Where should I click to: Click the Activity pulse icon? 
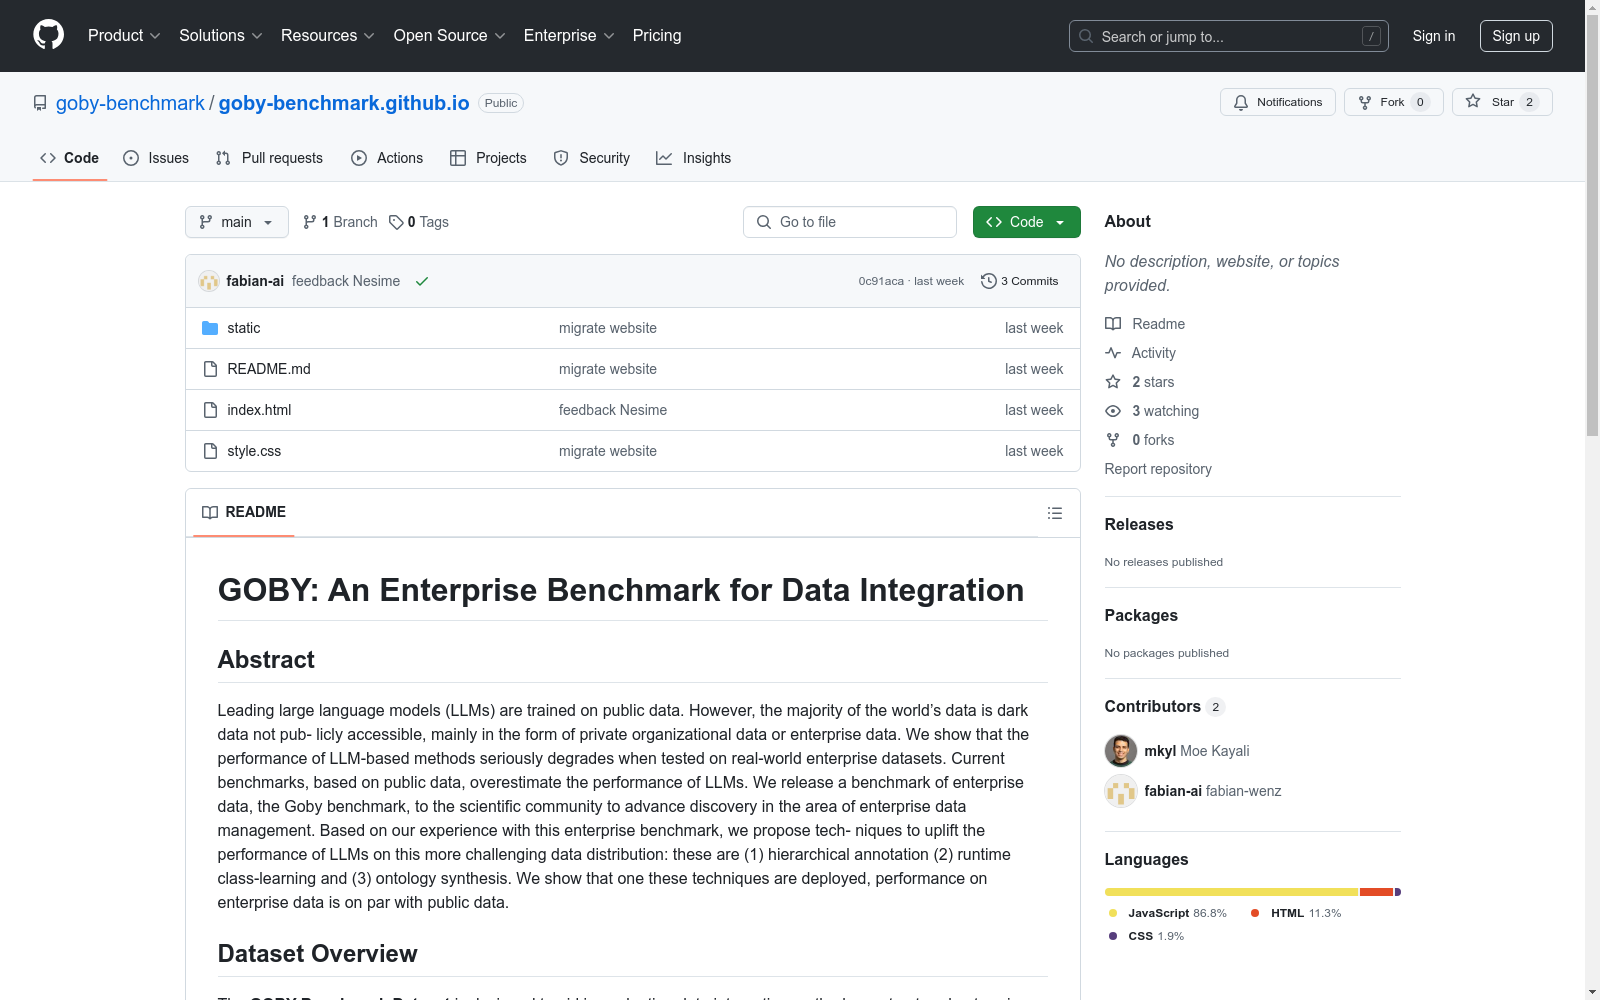click(1113, 353)
